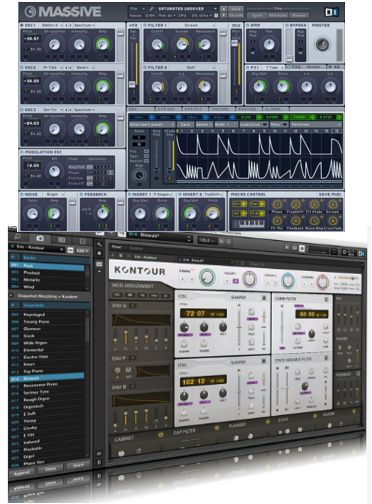This screenshot has width=372, height=504.
Task: Click the red-ringed Loudness knob in Kontour
Action: point(322,282)
